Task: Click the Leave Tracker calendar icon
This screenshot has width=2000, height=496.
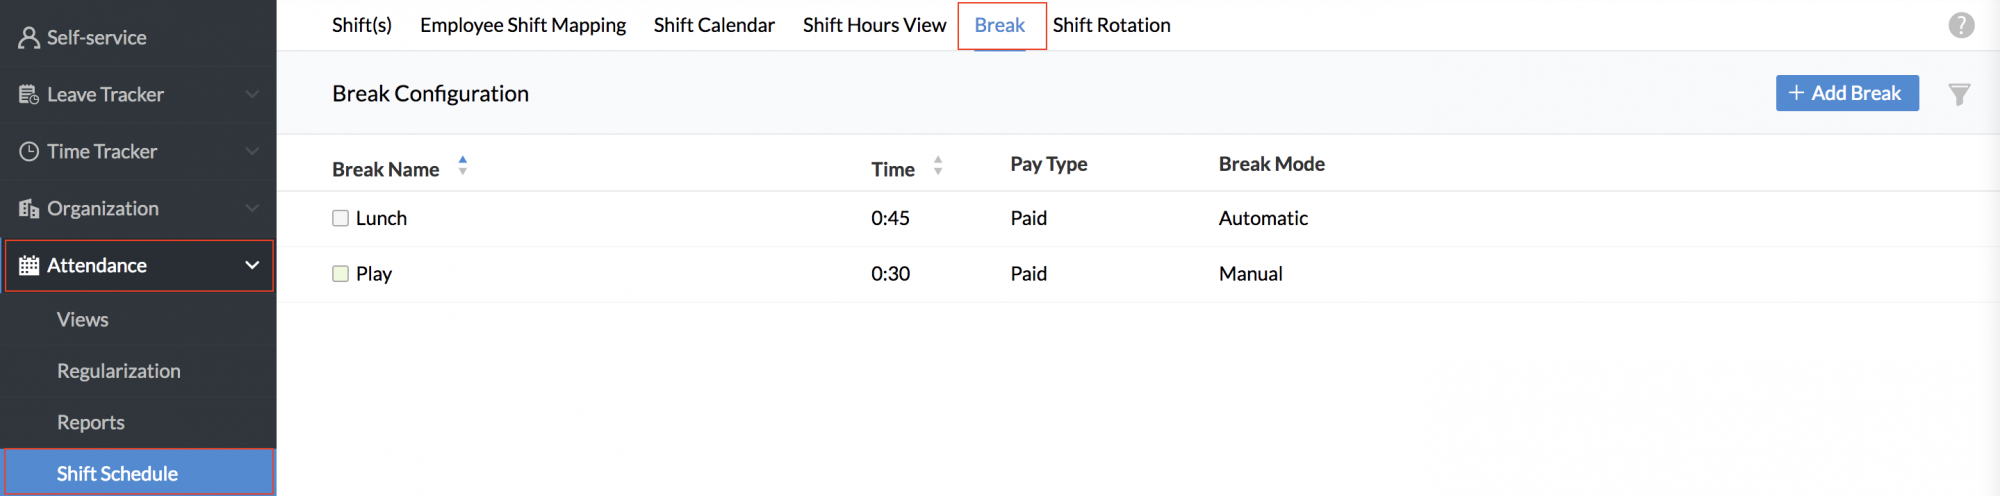Action: (x=29, y=95)
